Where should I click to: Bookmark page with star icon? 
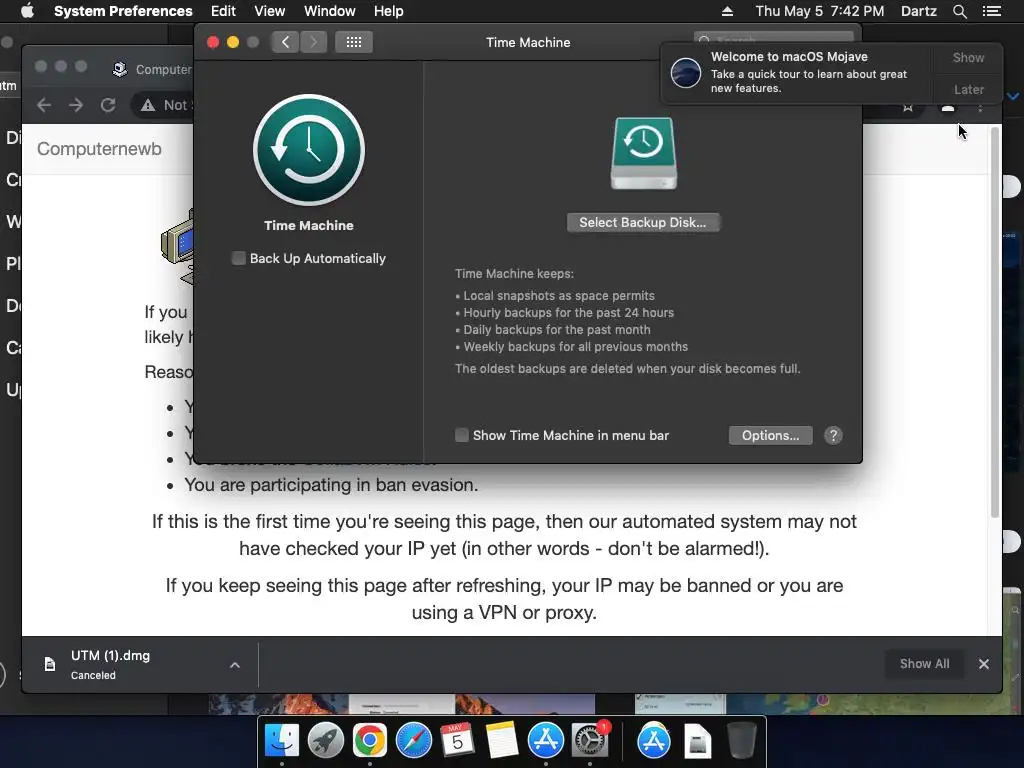(908, 108)
